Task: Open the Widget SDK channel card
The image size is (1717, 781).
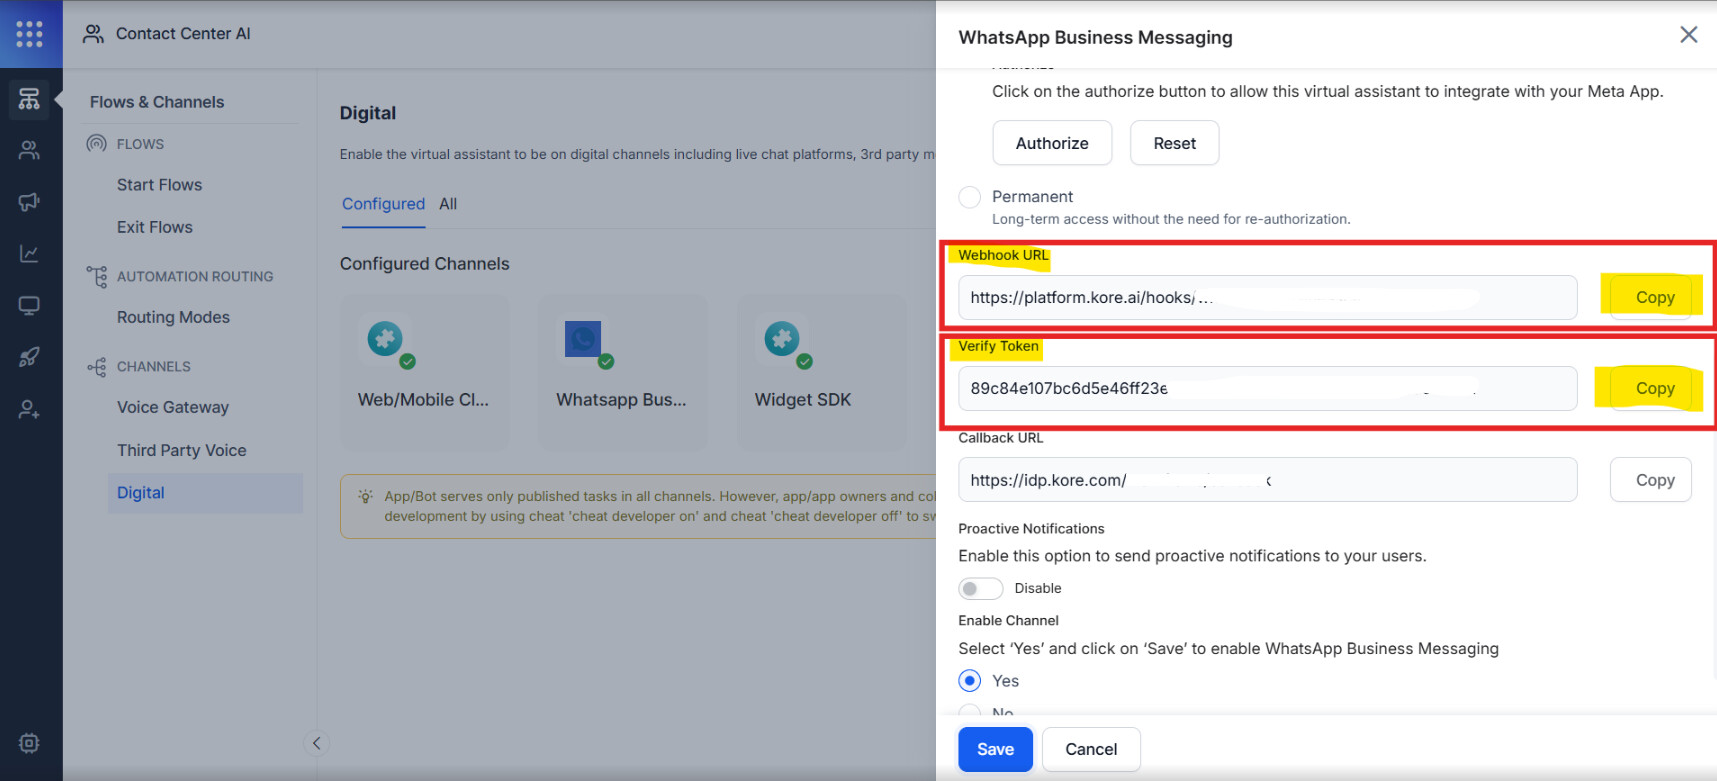Action: [x=803, y=371]
